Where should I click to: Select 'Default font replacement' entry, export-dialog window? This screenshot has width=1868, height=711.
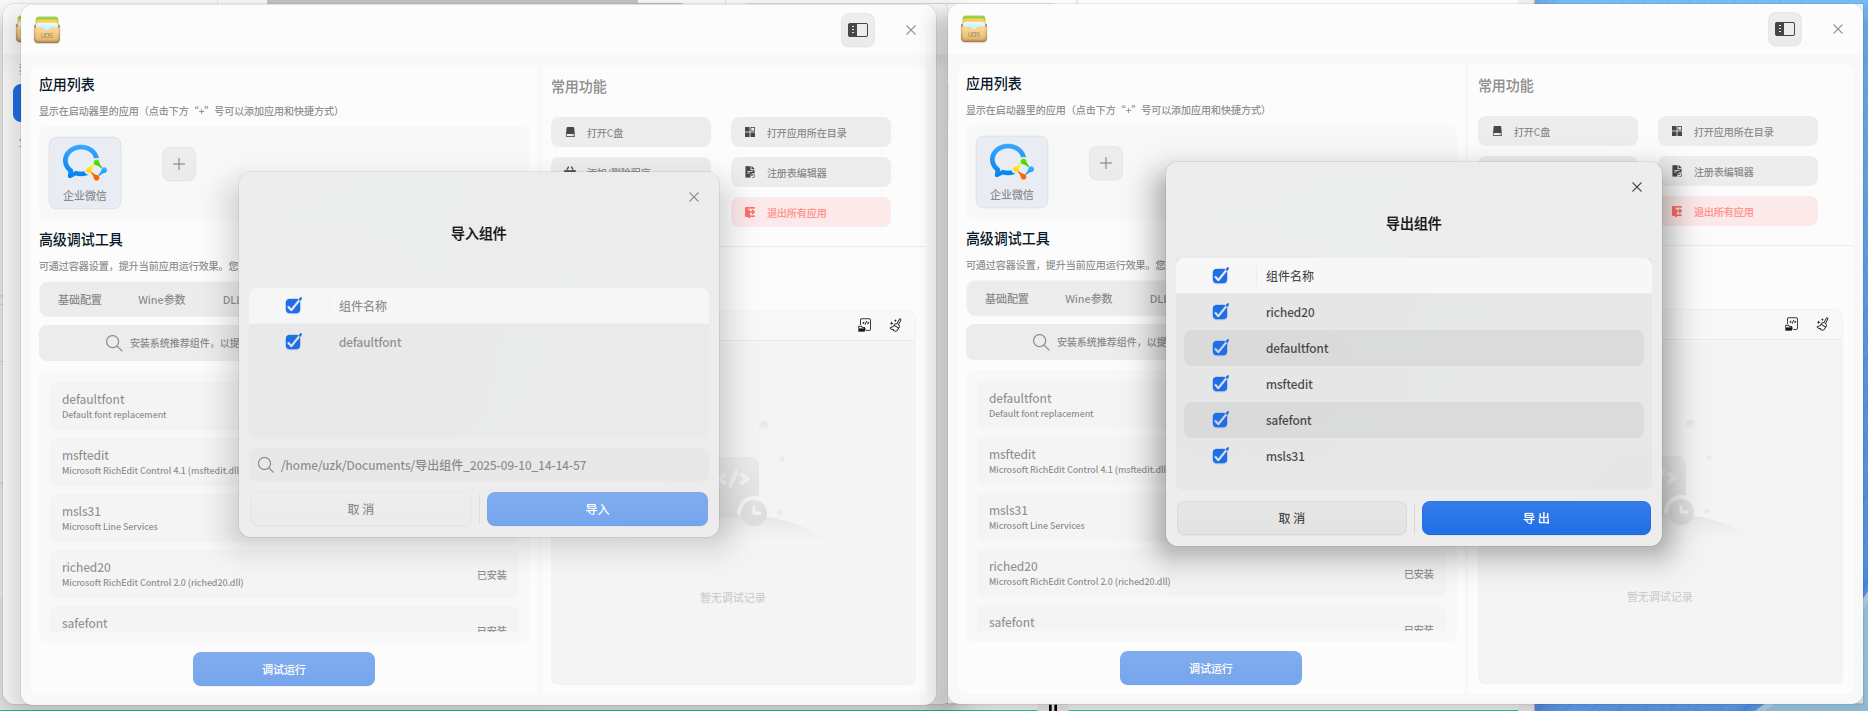pos(1072,405)
